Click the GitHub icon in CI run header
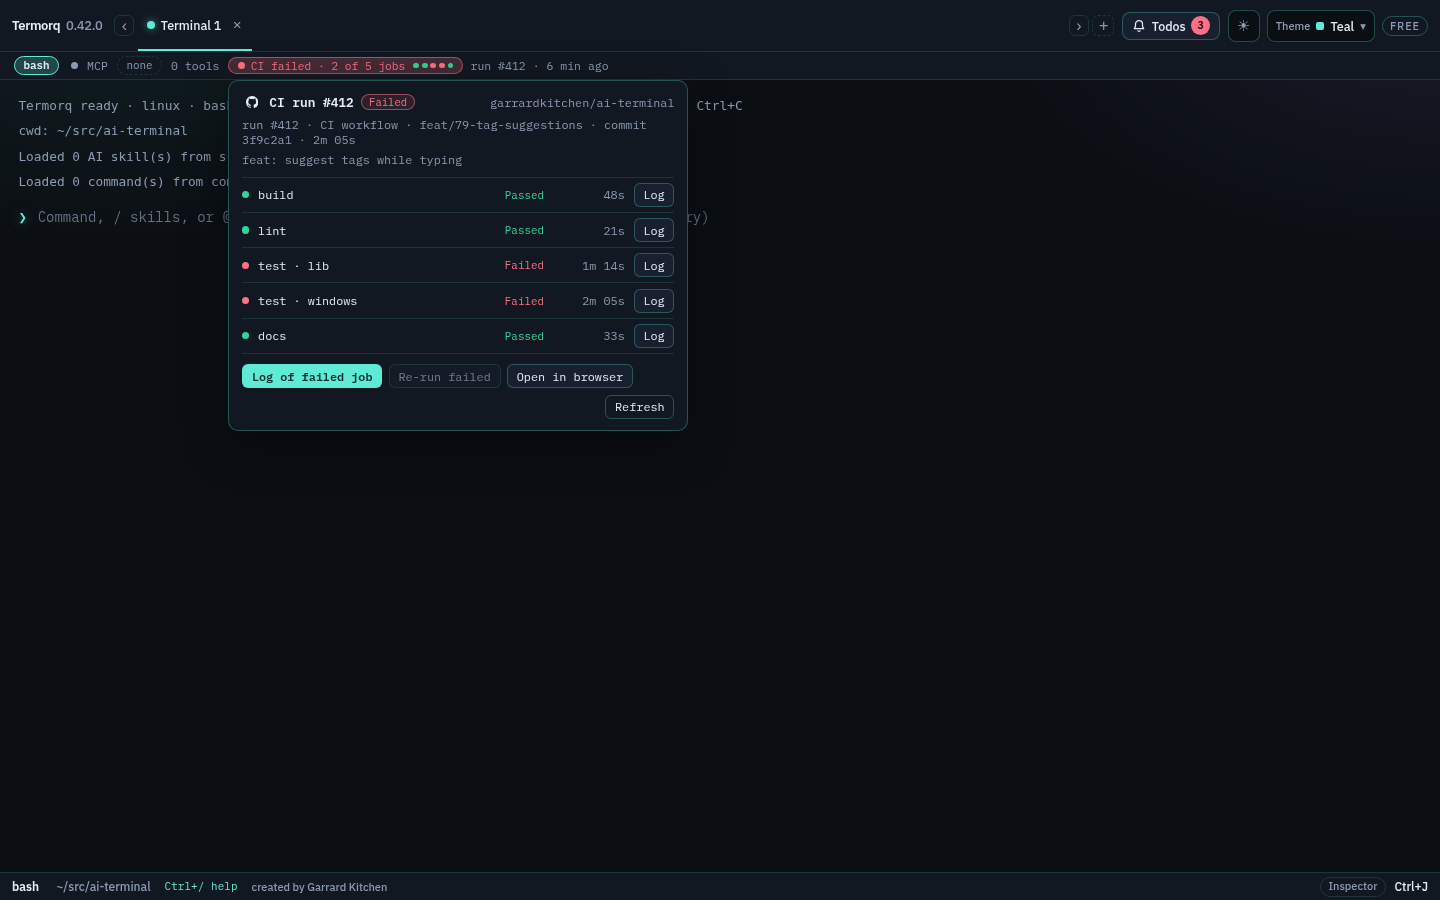1440x900 pixels. point(252,102)
